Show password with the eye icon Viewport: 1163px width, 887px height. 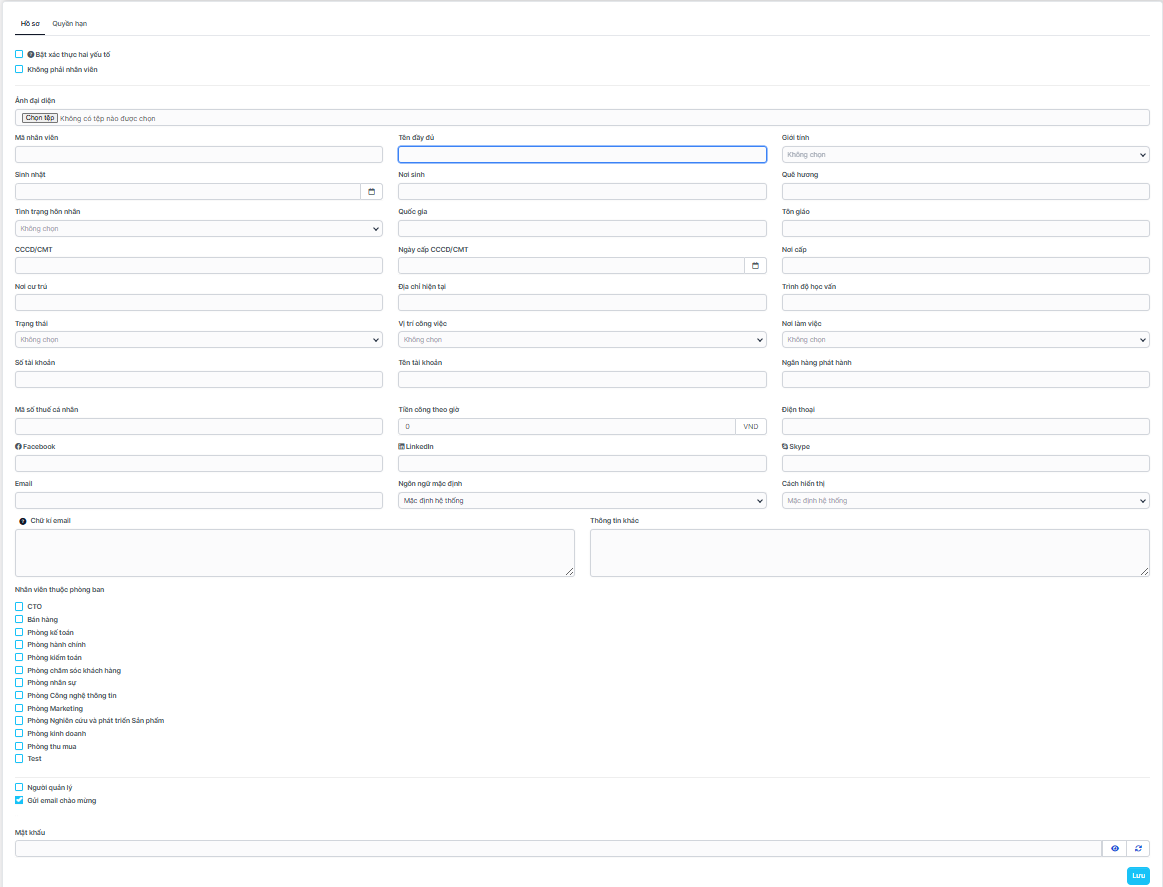pyautogui.click(x=1114, y=849)
